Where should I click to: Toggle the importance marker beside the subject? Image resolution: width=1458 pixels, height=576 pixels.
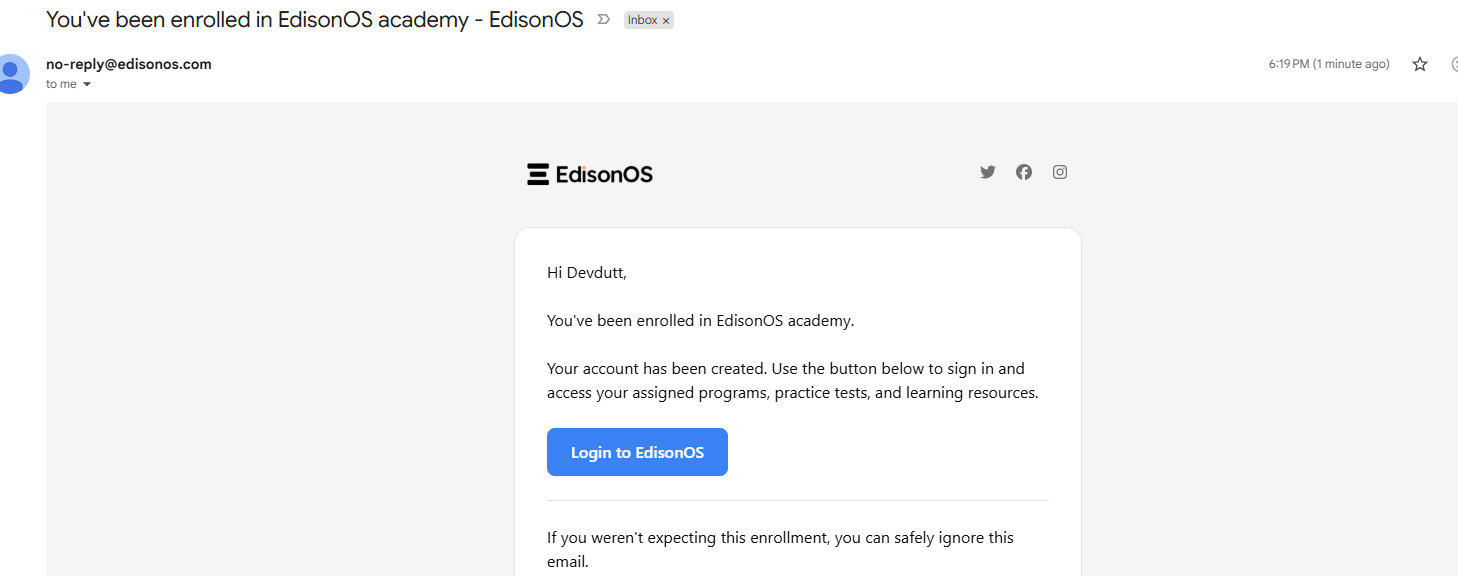click(603, 19)
